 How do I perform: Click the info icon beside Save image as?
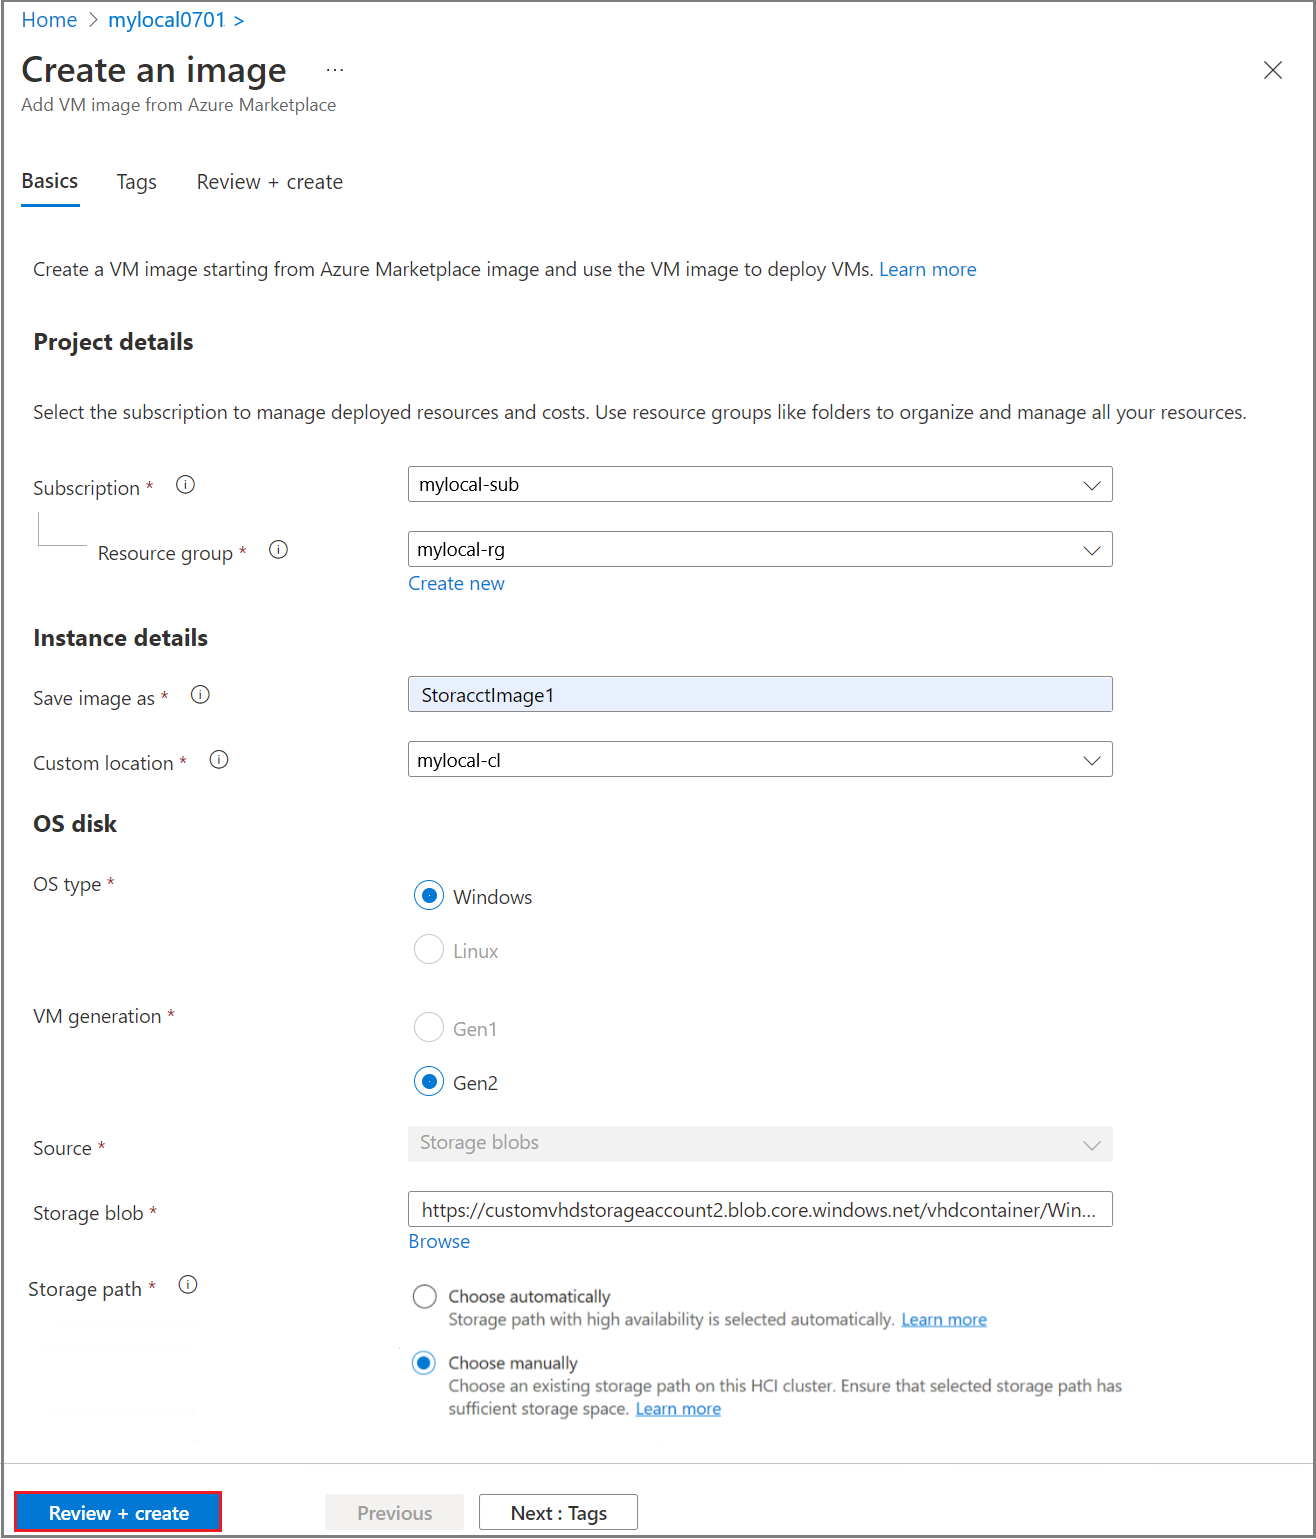200,695
